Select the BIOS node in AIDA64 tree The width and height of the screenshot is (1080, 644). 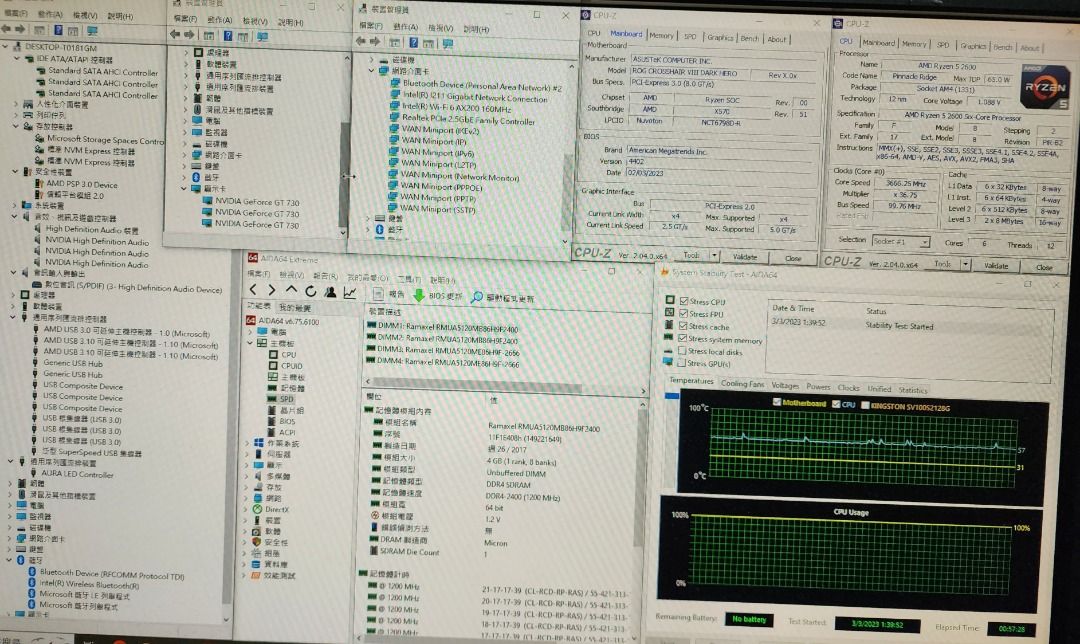287,421
